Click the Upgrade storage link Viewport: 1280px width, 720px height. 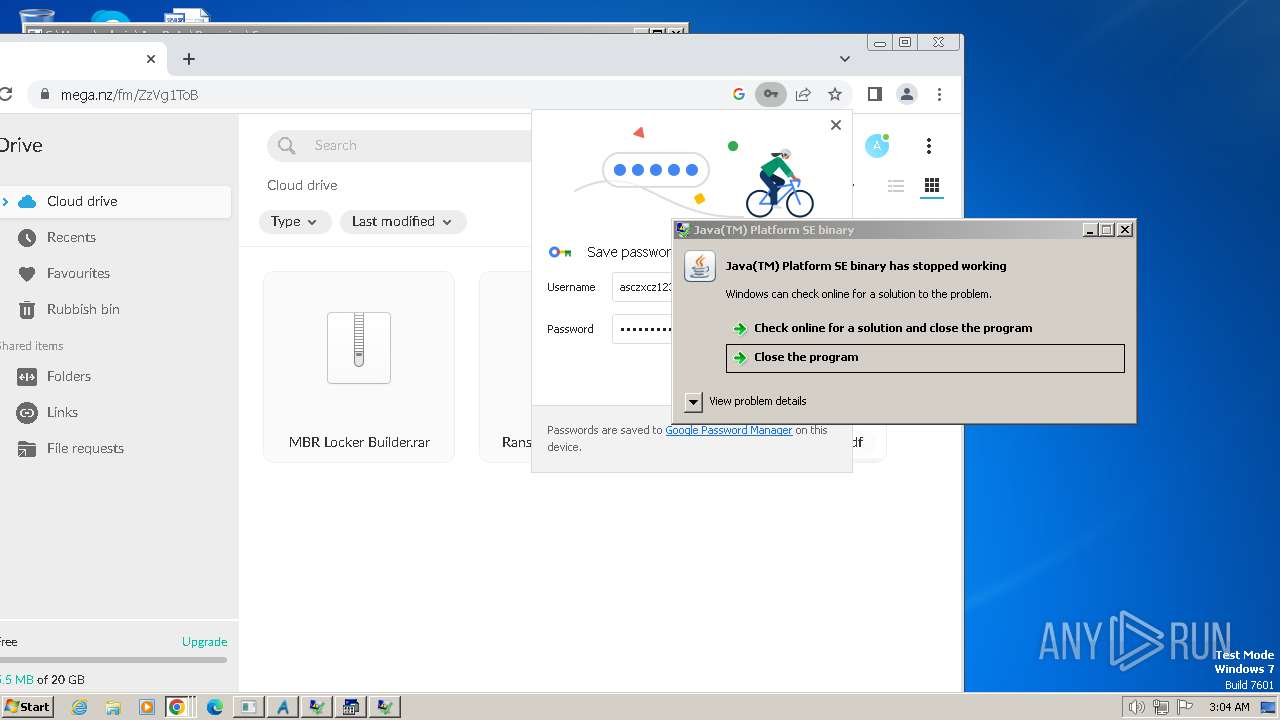204,642
